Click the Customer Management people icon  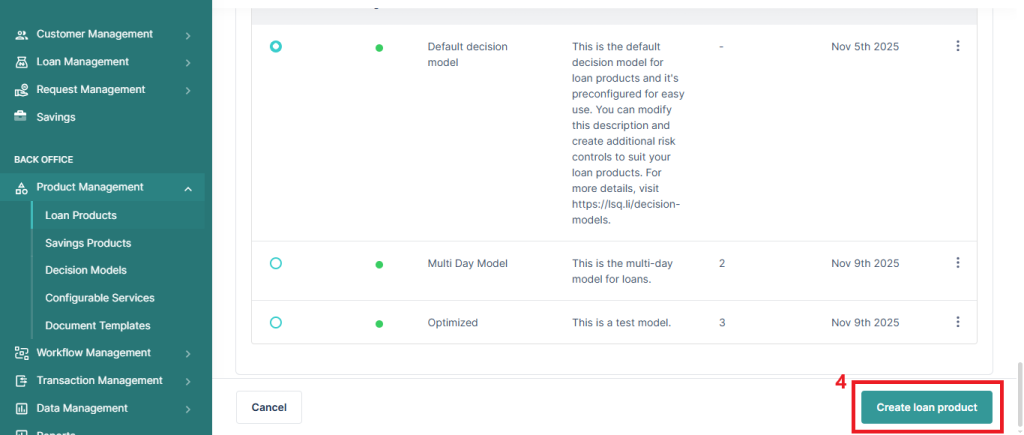[21, 34]
